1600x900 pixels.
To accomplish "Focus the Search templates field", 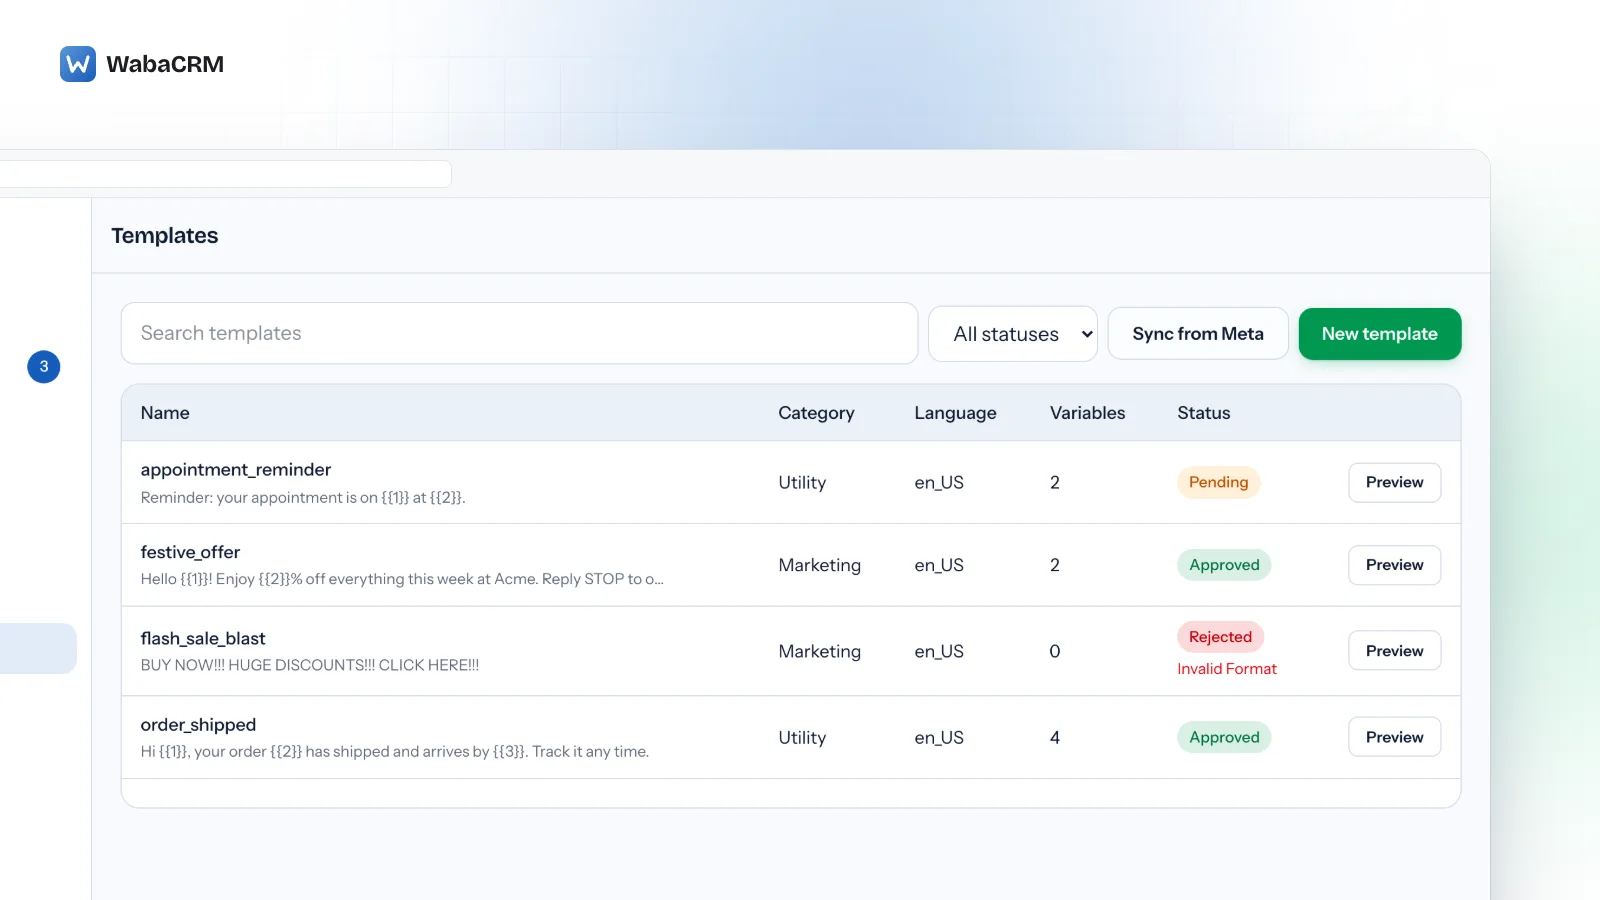I will click(x=519, y=333).
